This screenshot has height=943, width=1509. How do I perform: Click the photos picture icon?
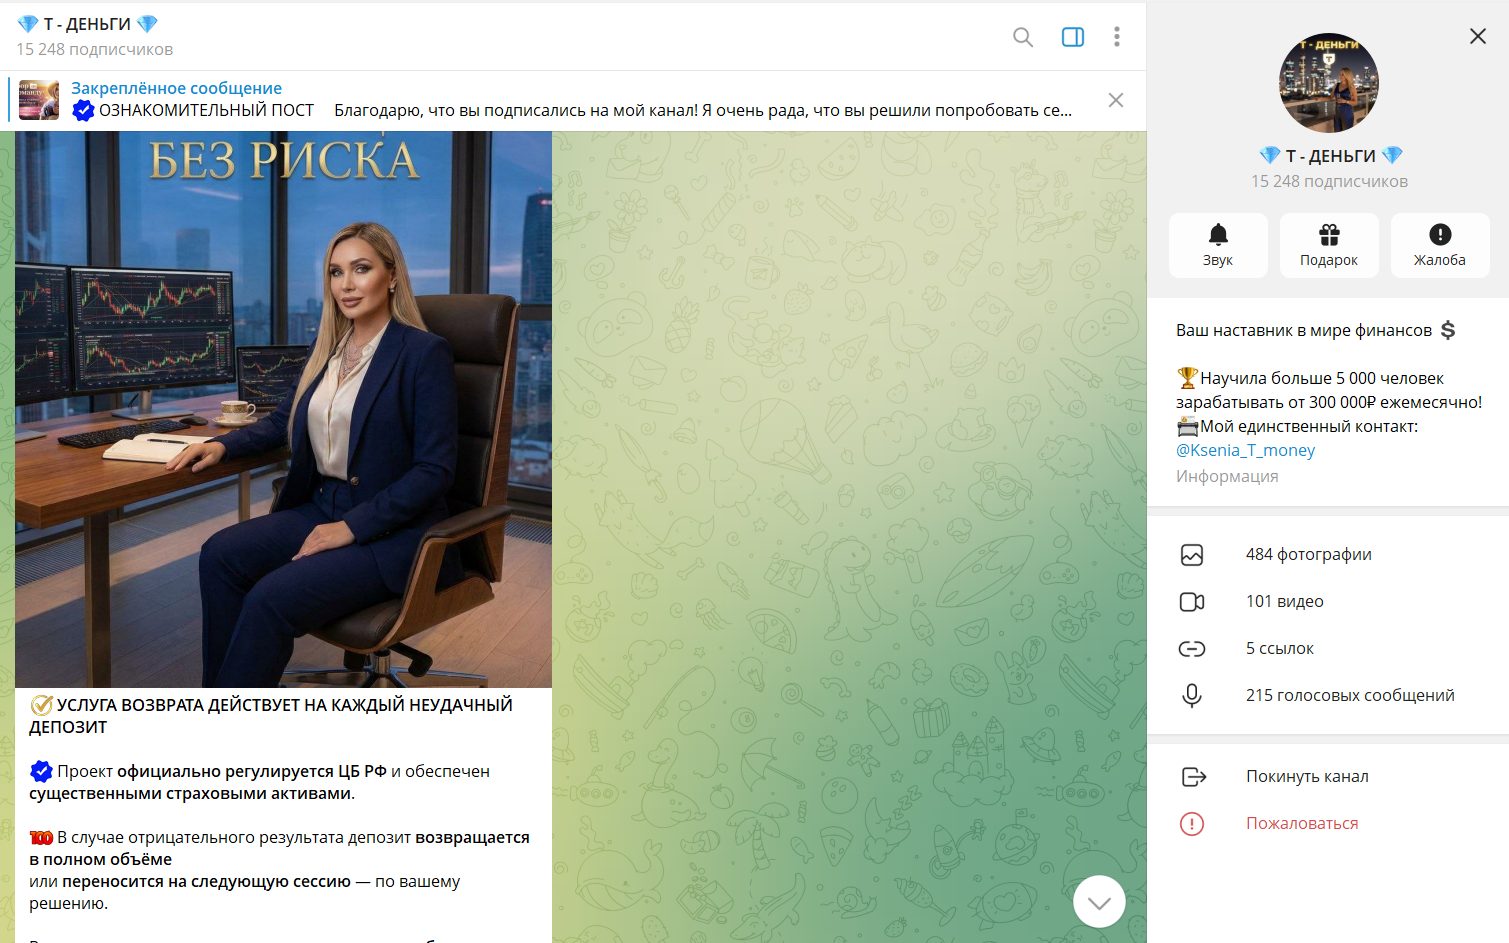[x=1192, y=555]
